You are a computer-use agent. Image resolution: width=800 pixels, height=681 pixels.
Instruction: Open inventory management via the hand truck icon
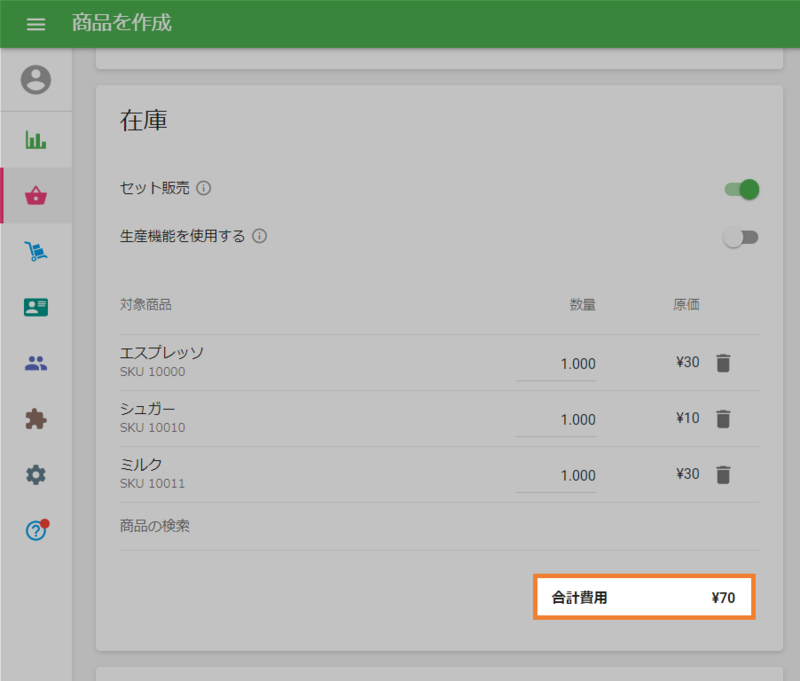click(36, 251)
